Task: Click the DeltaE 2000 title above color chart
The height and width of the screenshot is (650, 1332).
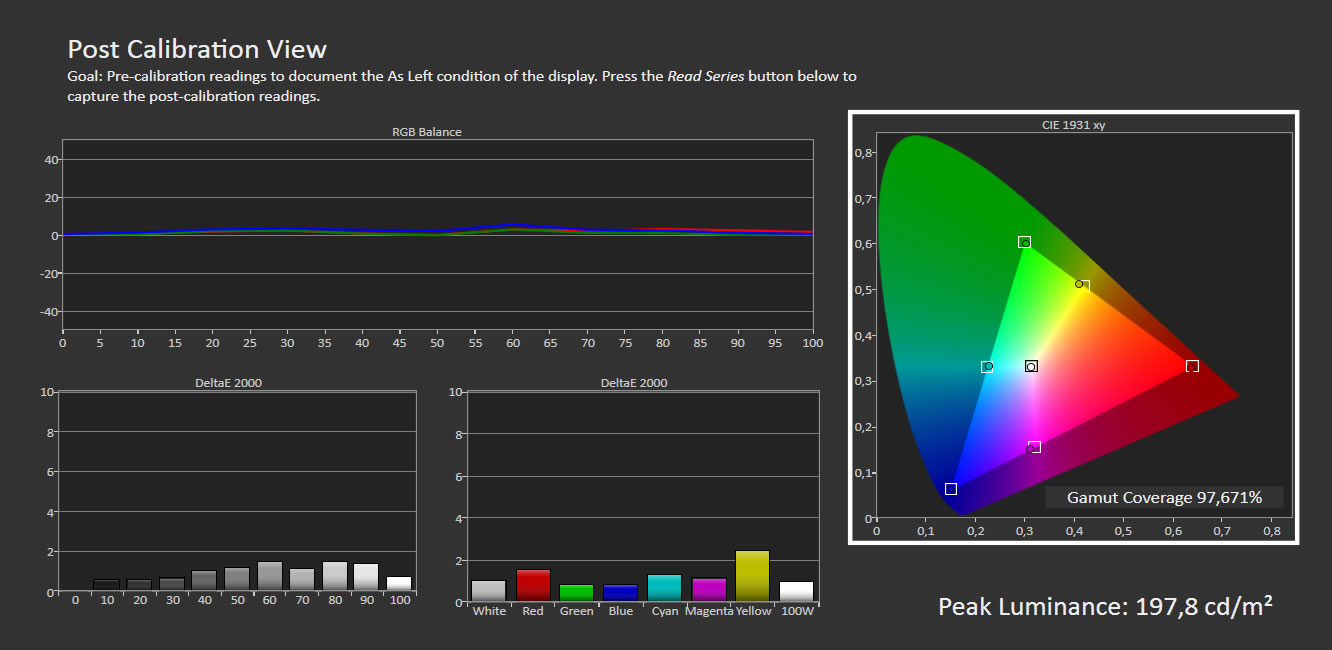Action: pyautogui.click(x=634, y=383)
